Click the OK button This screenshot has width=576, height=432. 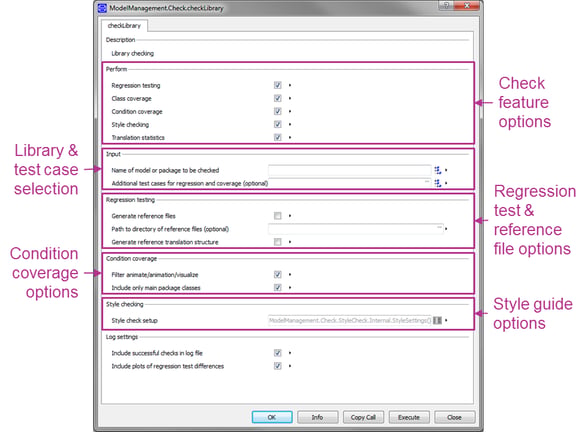[272, 417]
